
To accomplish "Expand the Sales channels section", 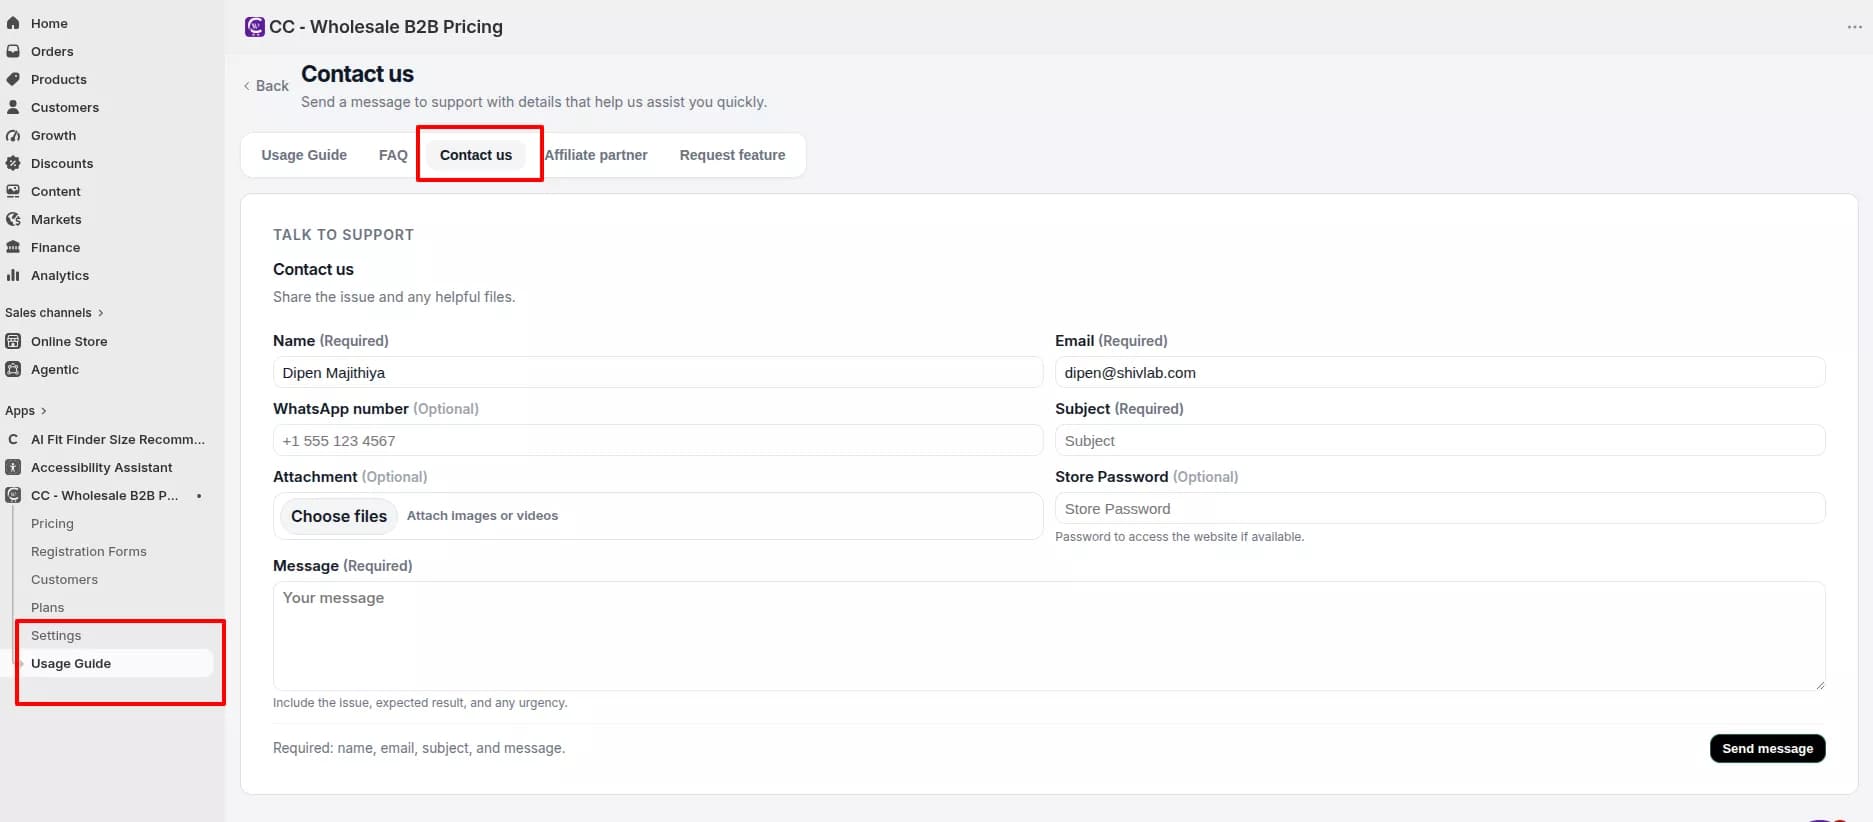I will pyautogui.click(x=54, y=313).
